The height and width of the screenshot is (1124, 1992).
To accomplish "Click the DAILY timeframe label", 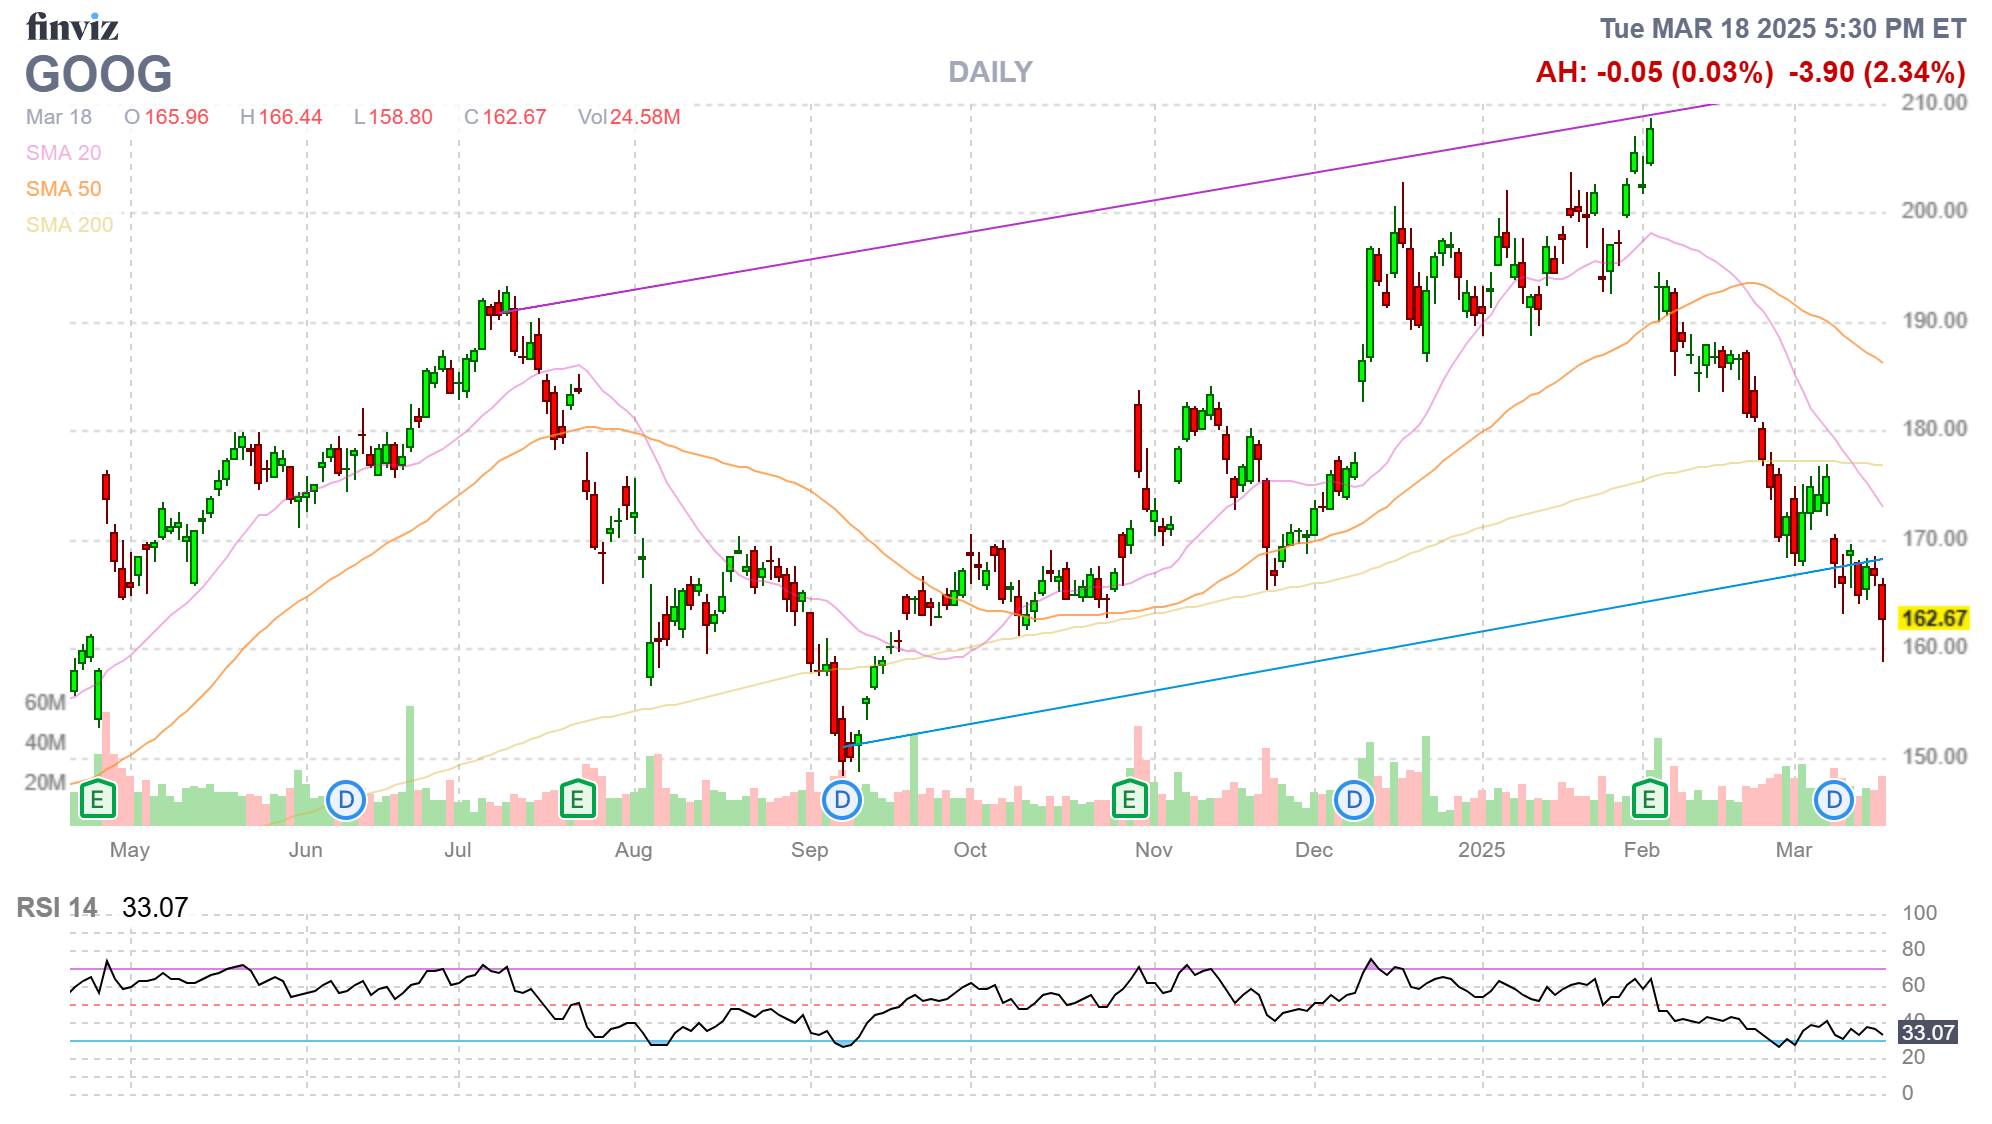I will coord(990,72).
